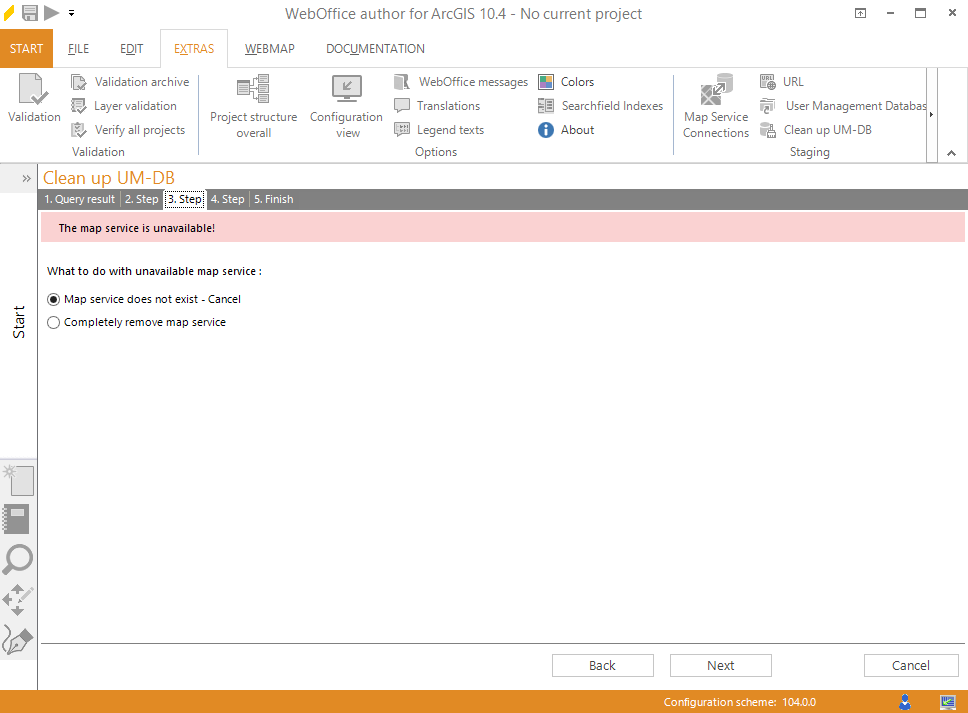Open About information
This screenshot has height=713, width=968.
pyautogui.click(x=566, y=130)
